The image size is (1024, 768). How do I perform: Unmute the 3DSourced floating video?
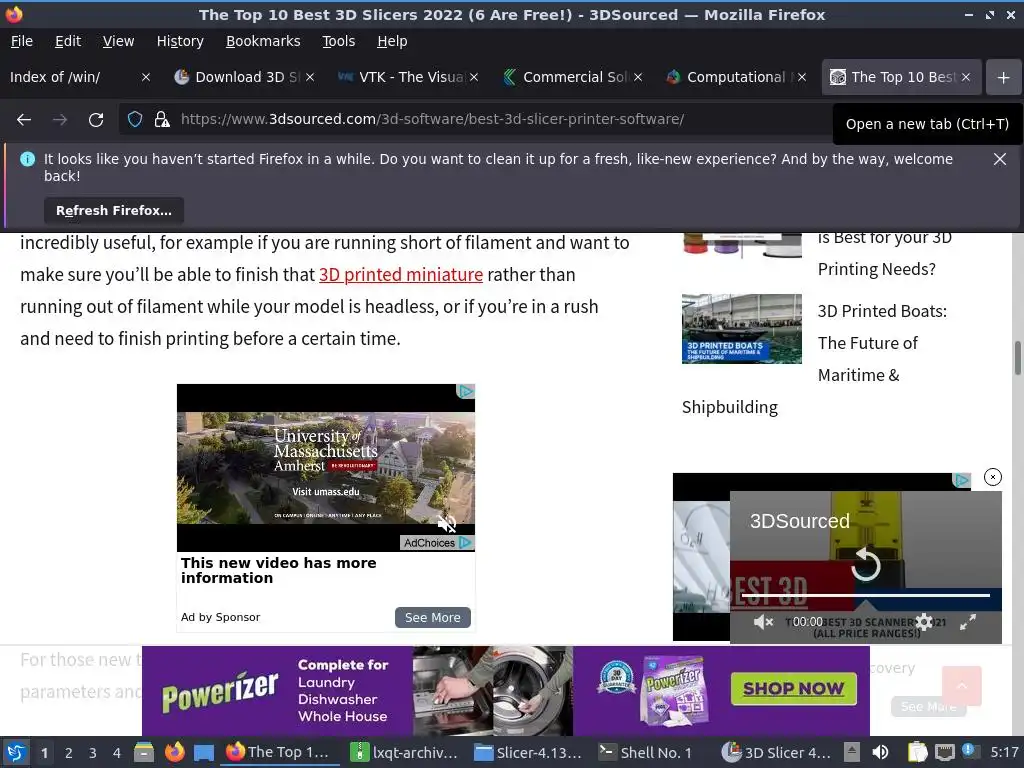[763, 622]
